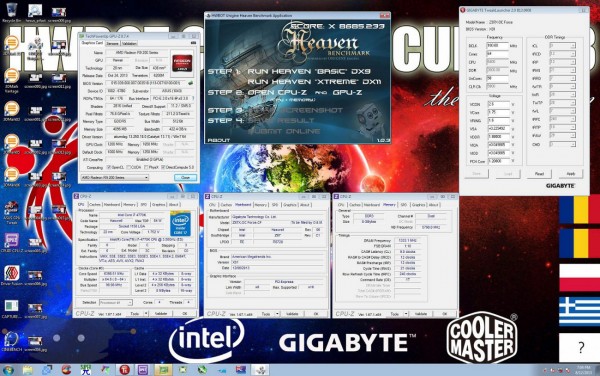Open the CPU-Z processor selection dropdown
Viewport: 600px width, 376px height.
116,303
